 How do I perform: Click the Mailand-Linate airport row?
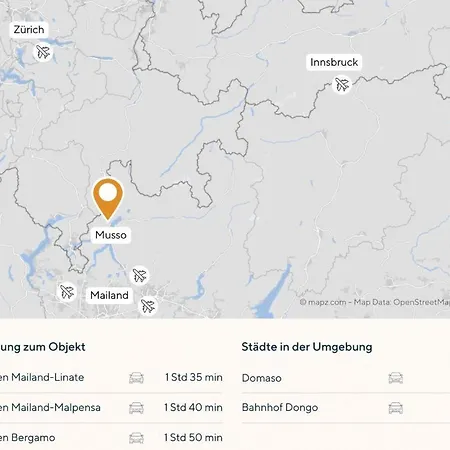(x=111, y=378)
